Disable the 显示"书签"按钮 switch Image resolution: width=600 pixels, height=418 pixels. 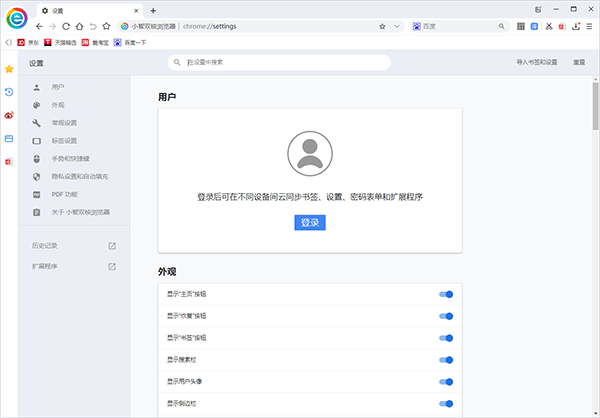446,338
